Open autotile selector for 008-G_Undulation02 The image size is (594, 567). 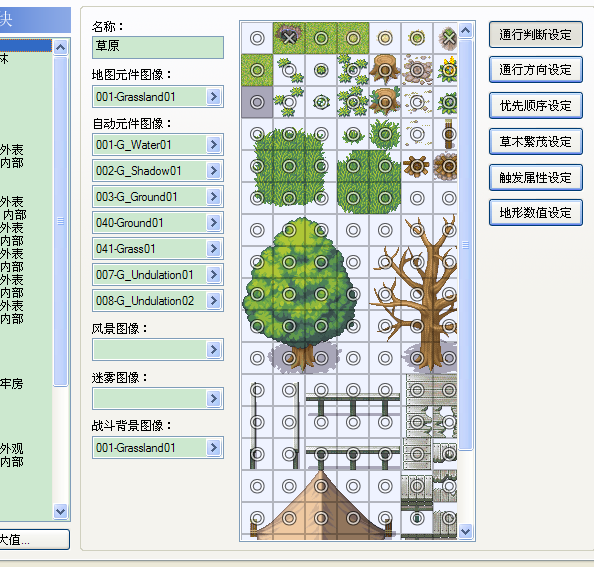click(214, 300)
